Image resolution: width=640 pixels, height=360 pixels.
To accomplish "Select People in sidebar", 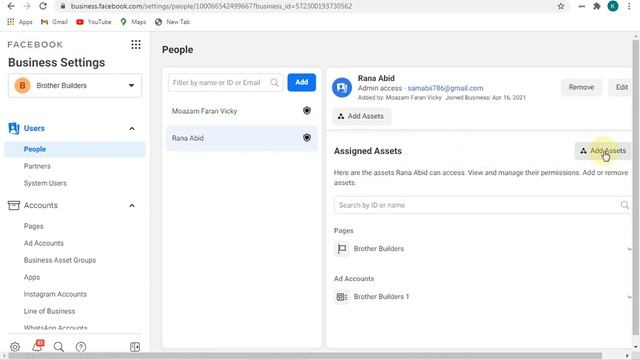I will [x=75, y=149].
